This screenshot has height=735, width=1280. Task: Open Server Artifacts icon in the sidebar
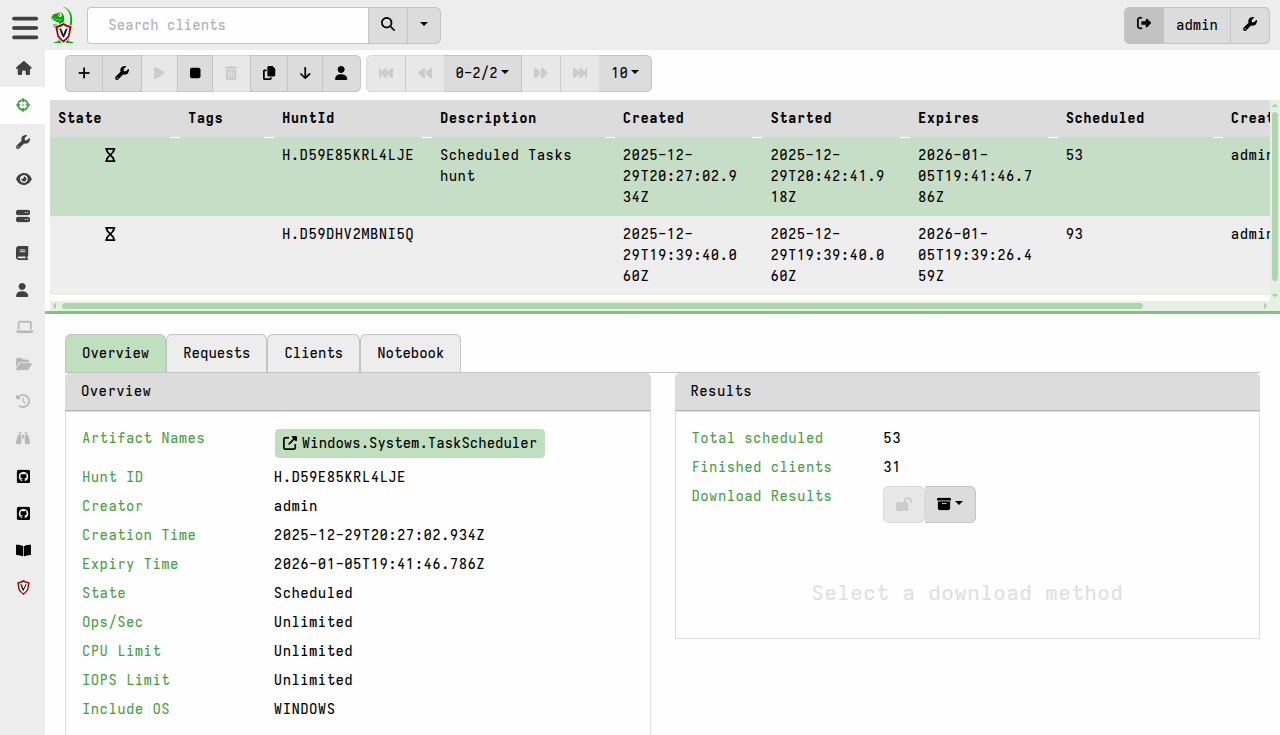click(x=23, y=216)
